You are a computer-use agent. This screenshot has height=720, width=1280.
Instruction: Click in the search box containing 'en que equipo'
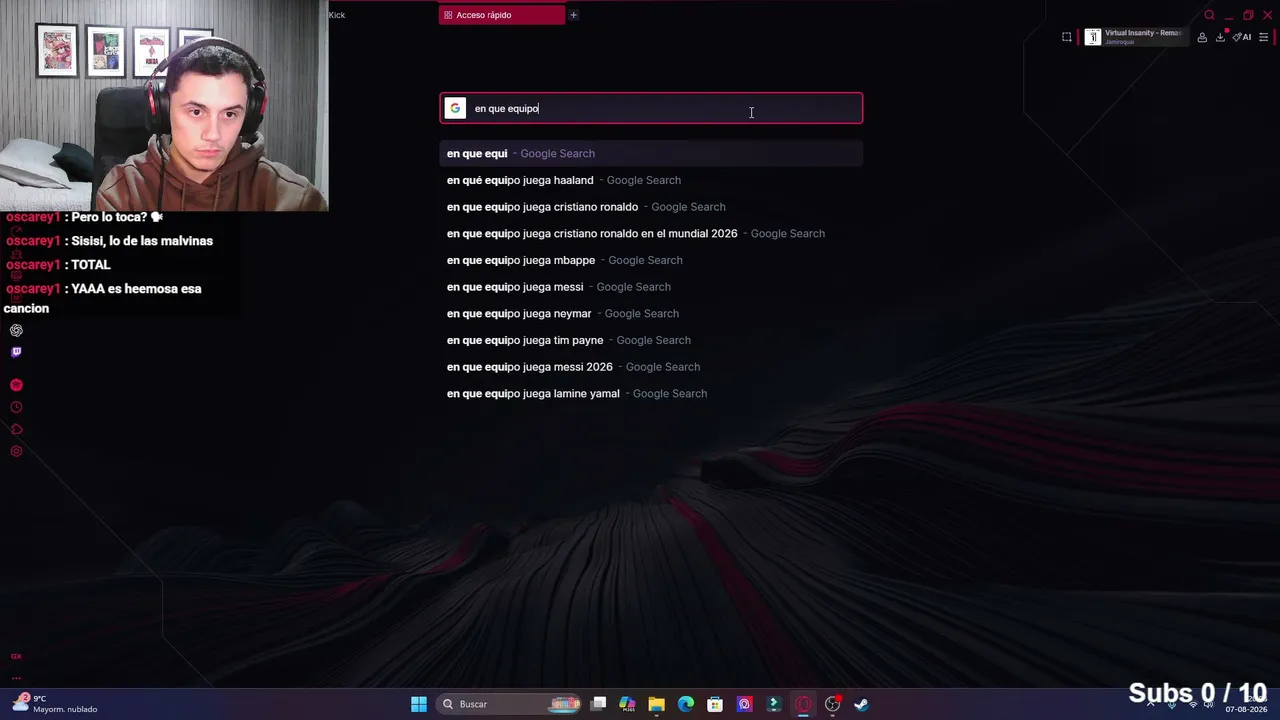(x=651, y=108)
